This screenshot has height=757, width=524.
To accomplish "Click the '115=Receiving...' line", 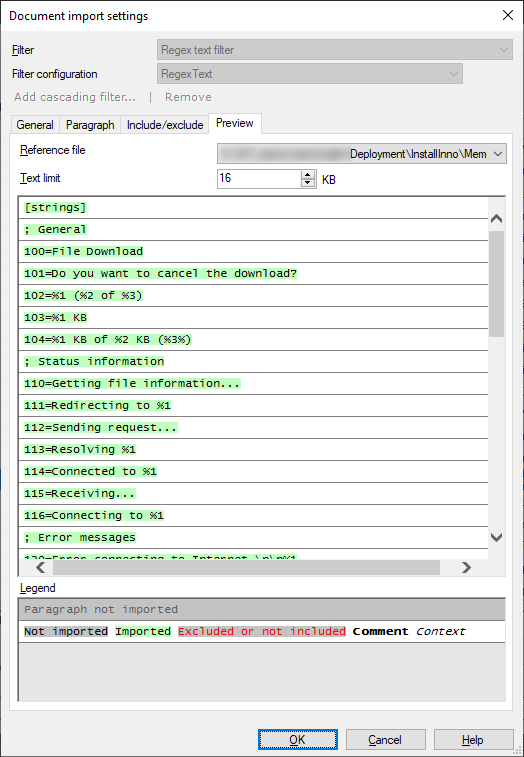I will tap(254, 493).
